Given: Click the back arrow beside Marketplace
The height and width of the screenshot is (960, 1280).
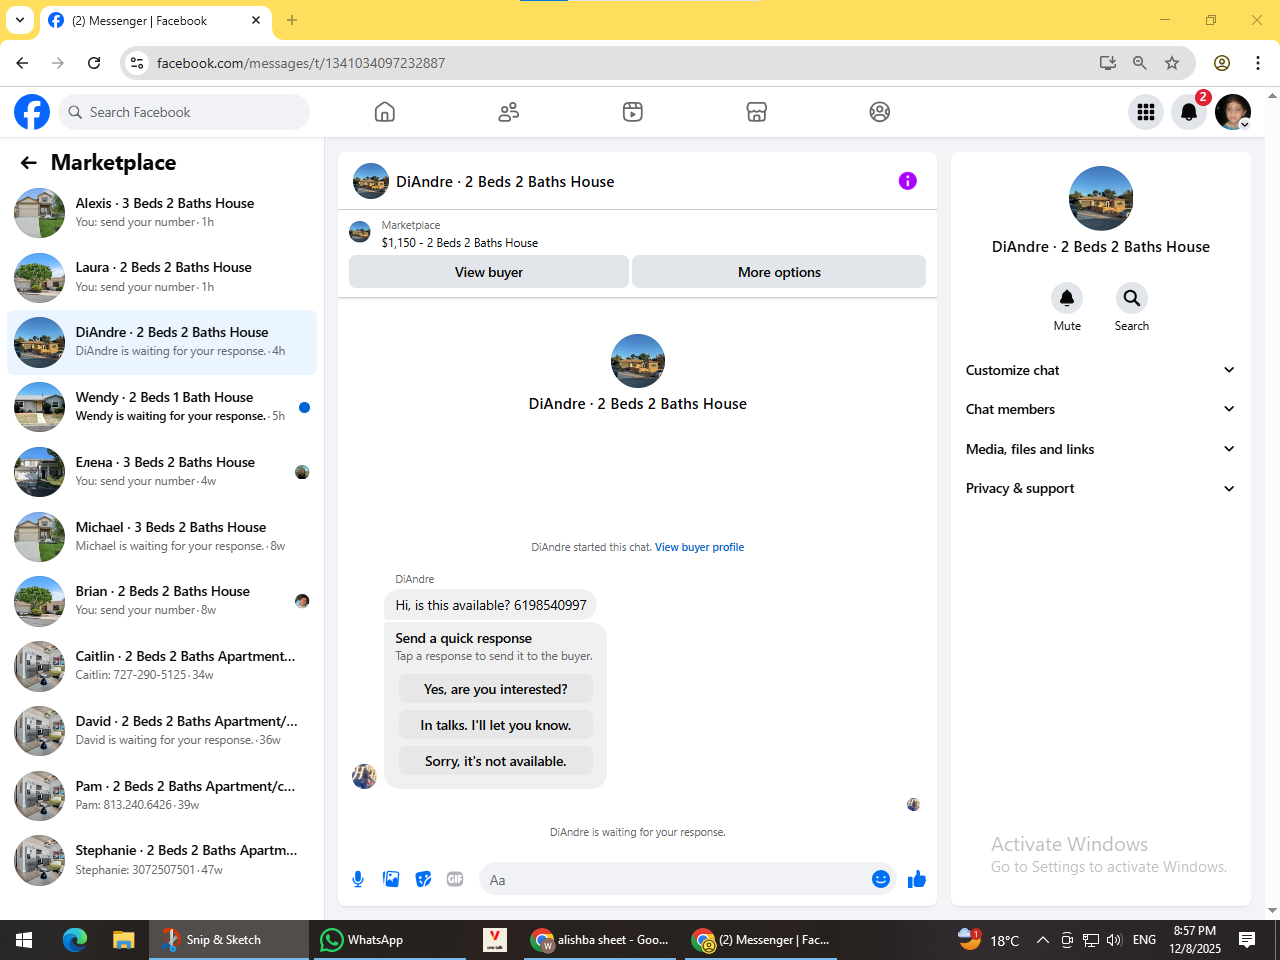Looking at the screenshot, I should click(29, 163).
